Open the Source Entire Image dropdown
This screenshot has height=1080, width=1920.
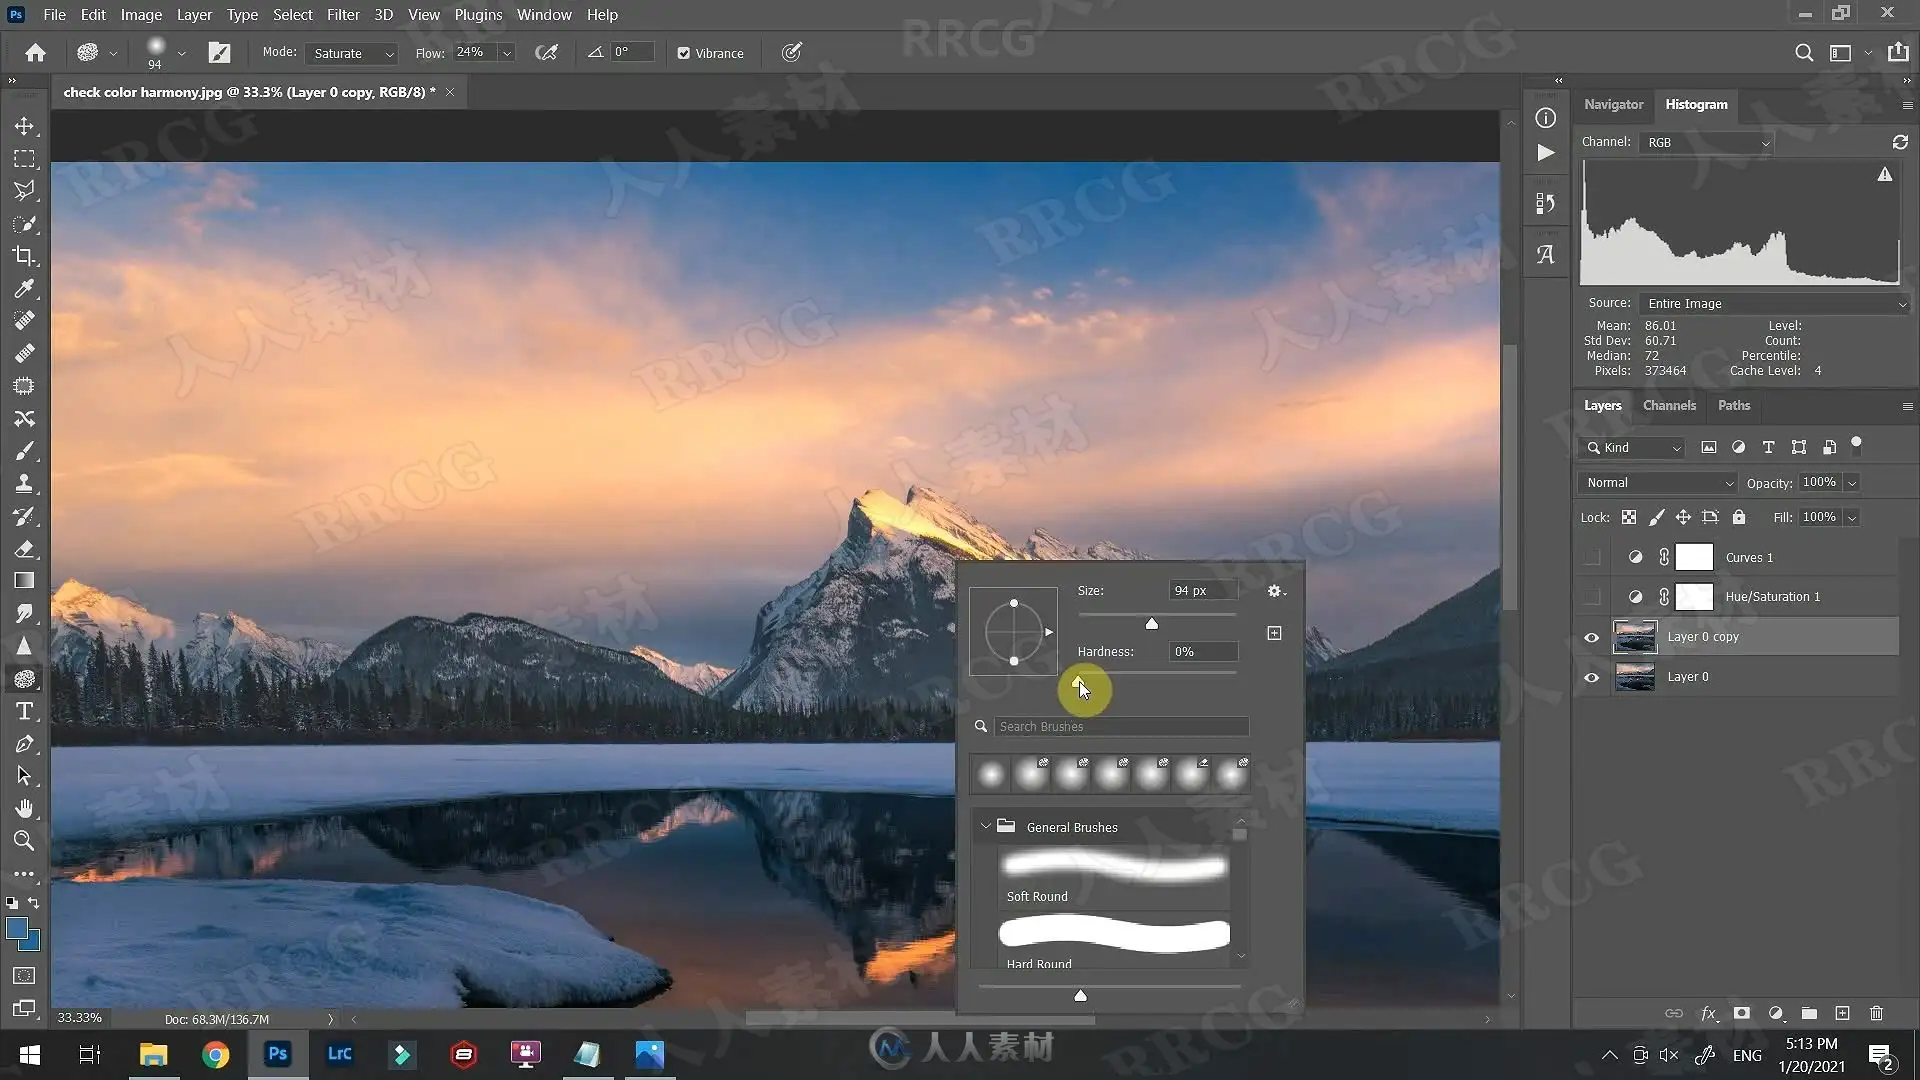[x=1774, y=303]
